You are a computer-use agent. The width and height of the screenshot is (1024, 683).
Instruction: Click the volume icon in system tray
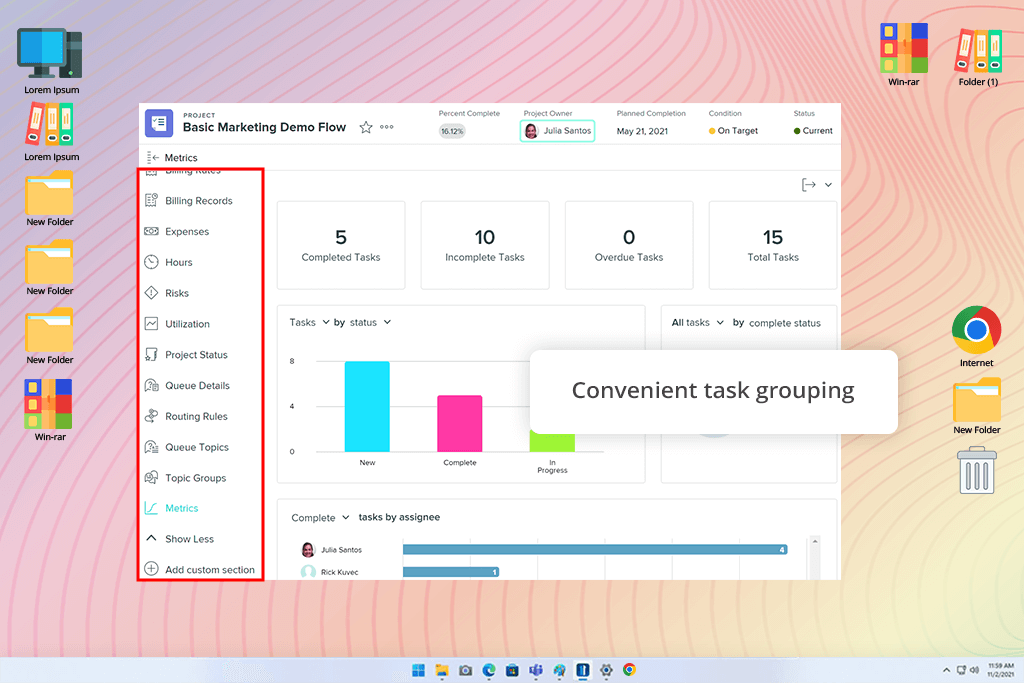point(974,670)
